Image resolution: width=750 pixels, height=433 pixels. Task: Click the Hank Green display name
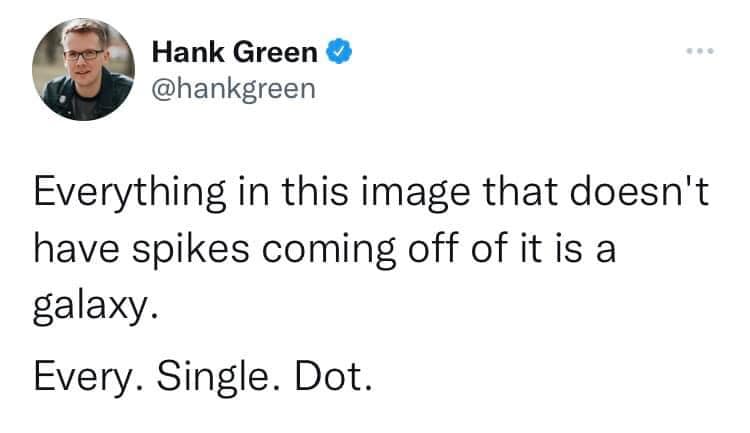click(236, 50)
